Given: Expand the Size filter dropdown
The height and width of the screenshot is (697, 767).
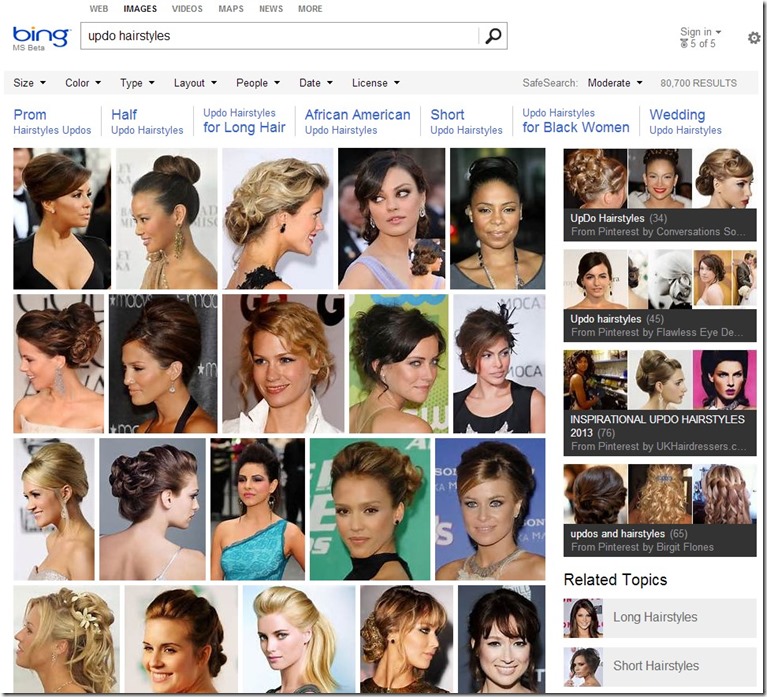Looking at the screenshot, I should click(29, 83).
